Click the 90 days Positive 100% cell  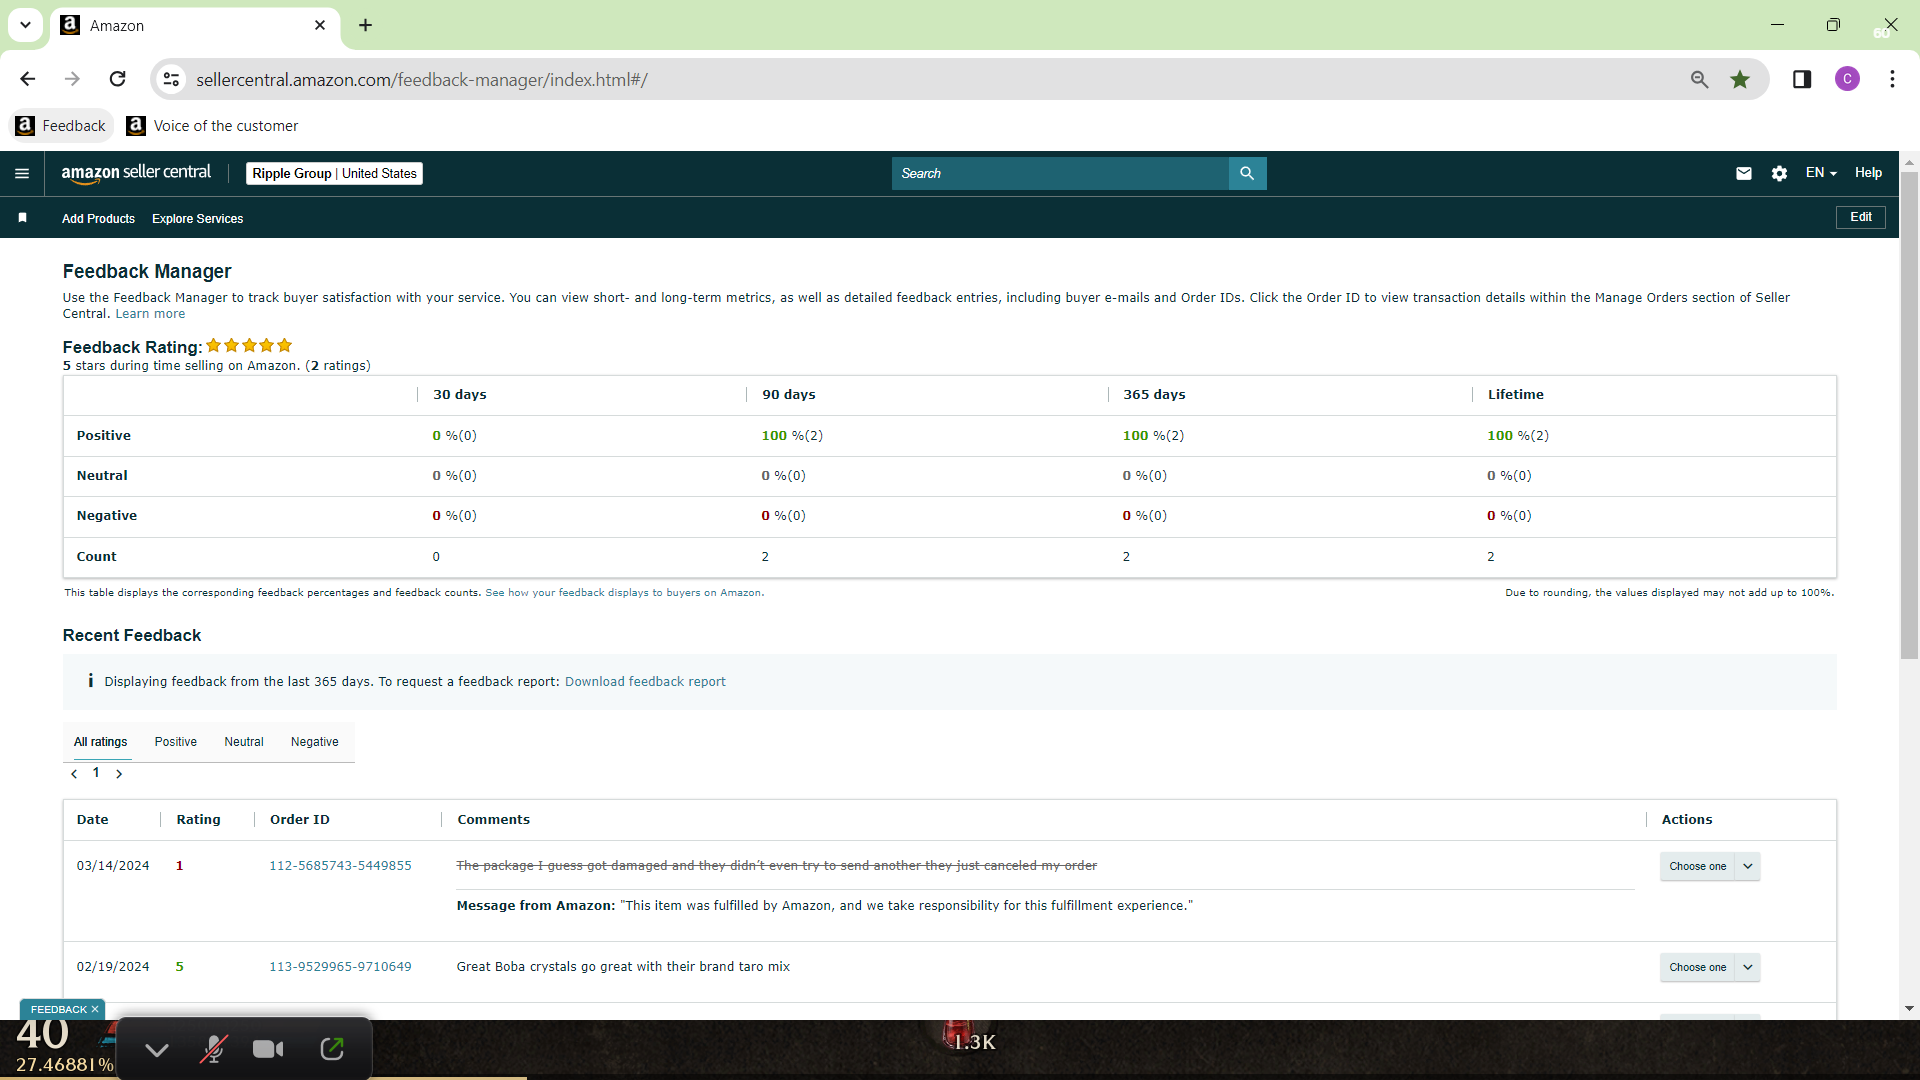coord(792,436)
